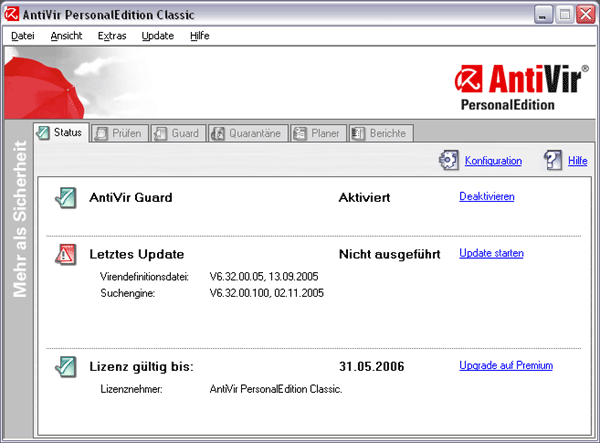Click the 31.05.2006 license date
This screenshot has height=443, width=600.
tap(372, 367)
